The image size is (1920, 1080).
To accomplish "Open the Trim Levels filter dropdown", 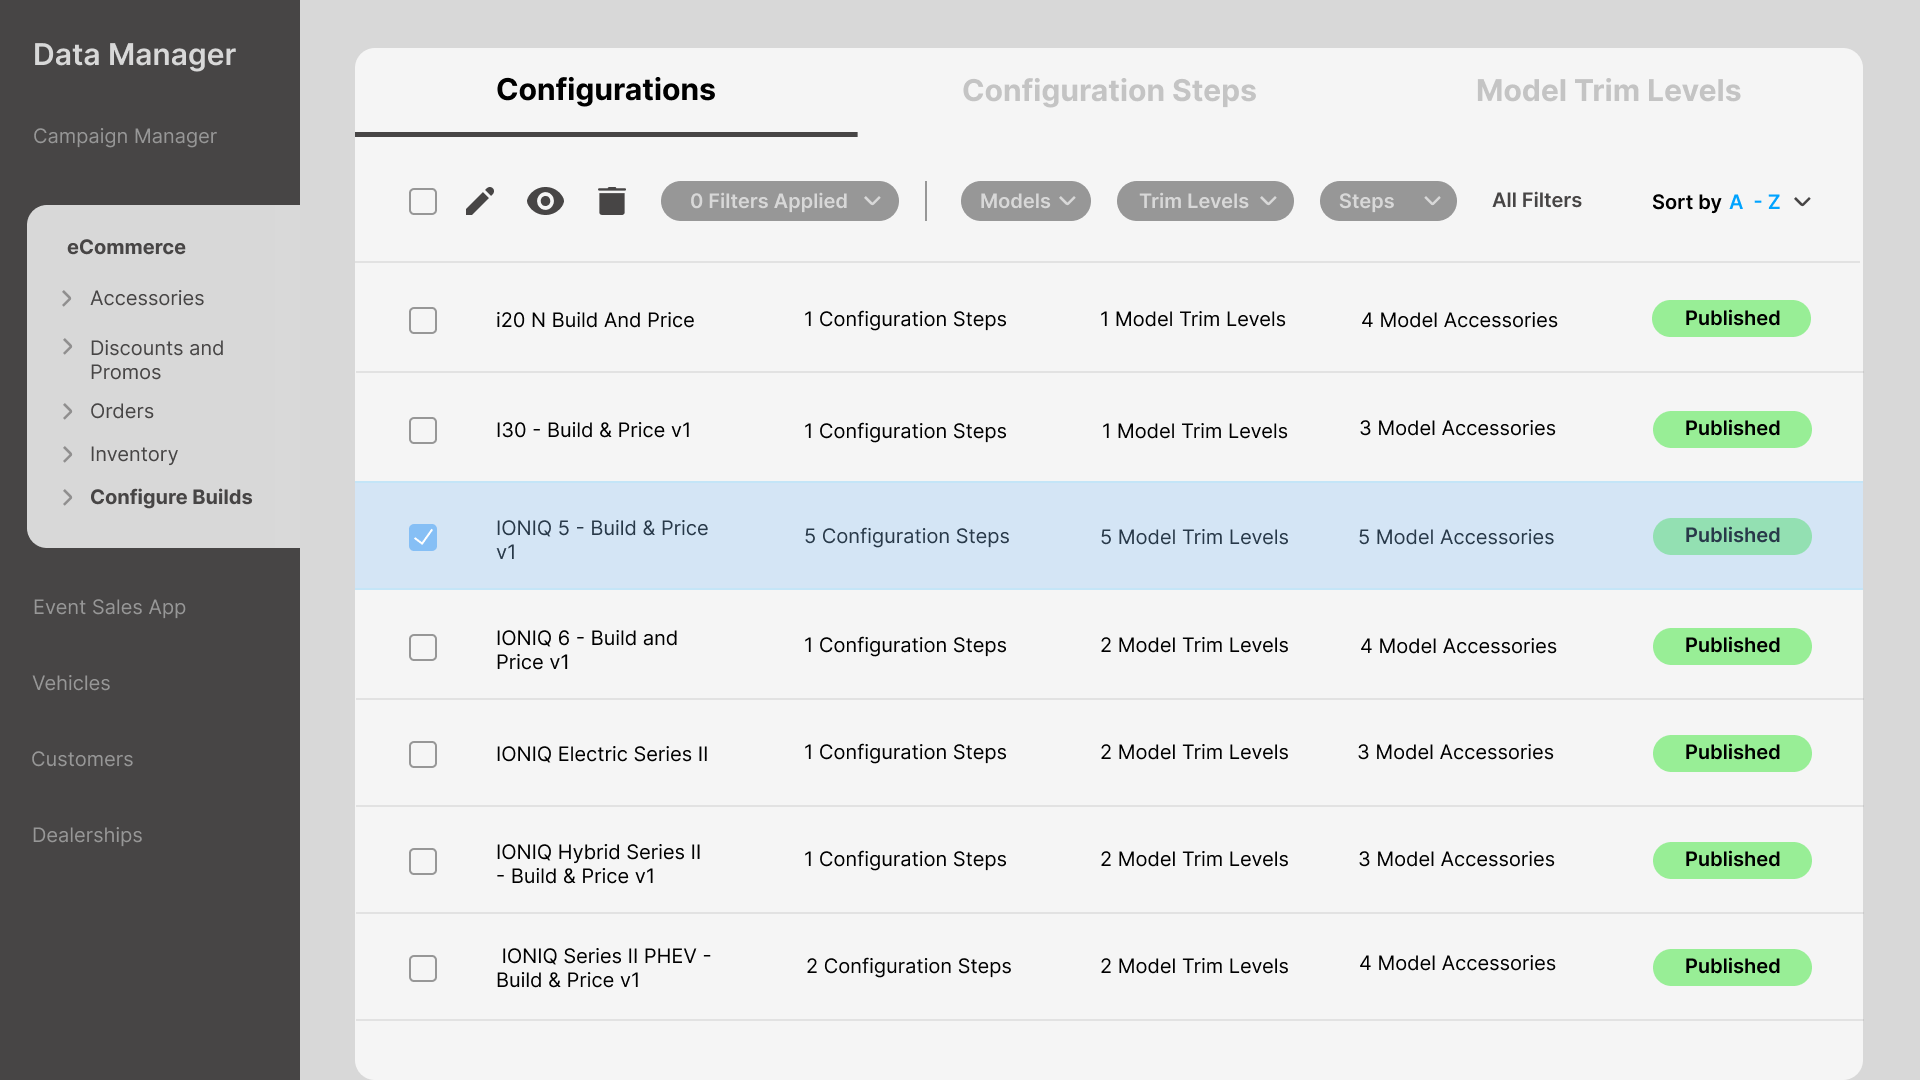I will pyautogui.click(x=1204, y=200).
